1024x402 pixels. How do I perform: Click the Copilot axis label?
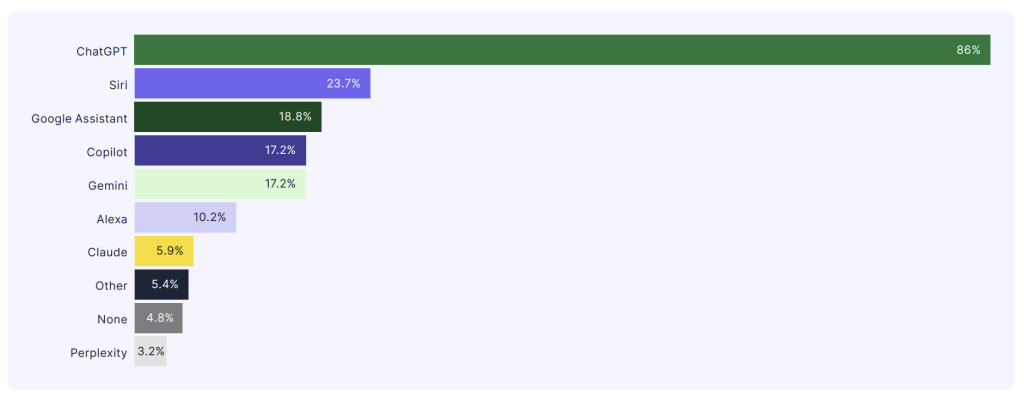(x=107, y=152)
